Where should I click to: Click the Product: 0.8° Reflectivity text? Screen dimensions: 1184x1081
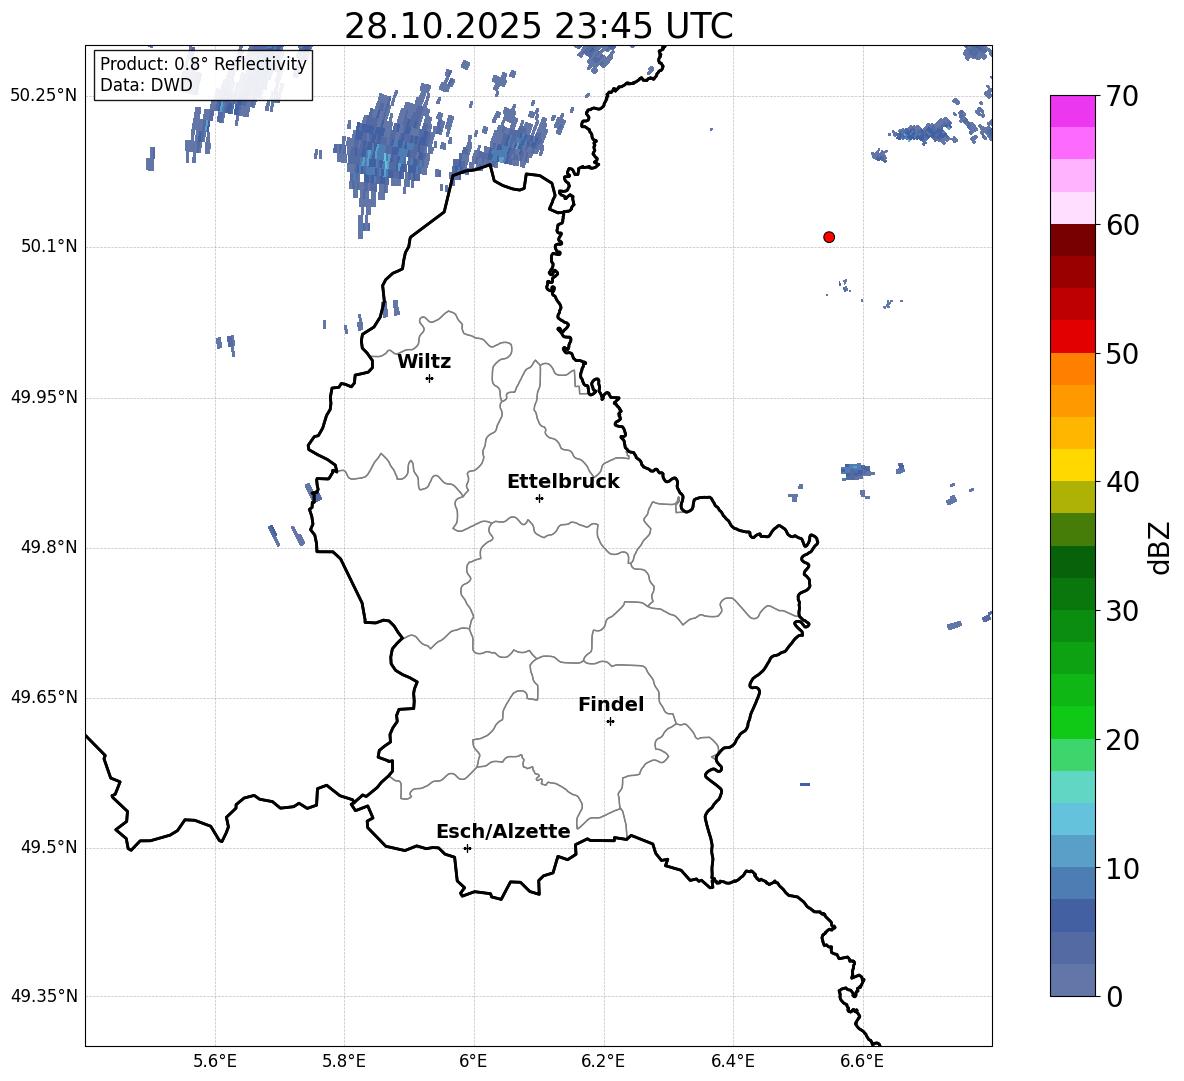click(203, 64)
